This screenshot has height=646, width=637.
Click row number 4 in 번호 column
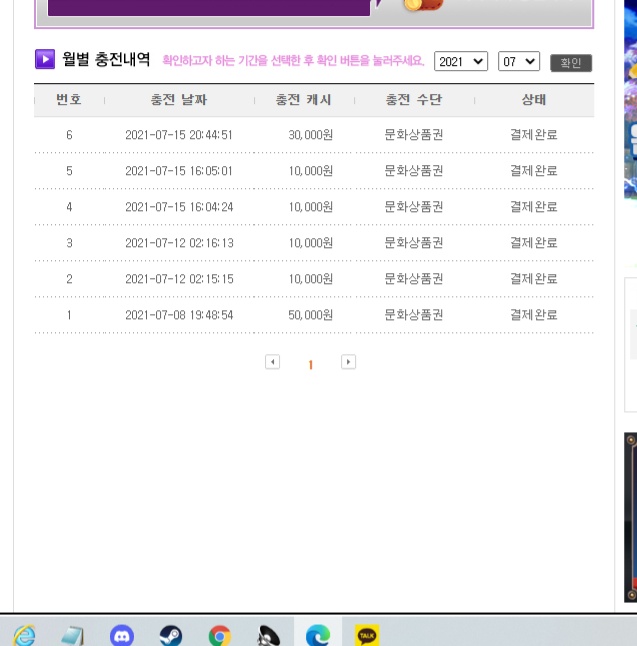click(x=69, y=206)
